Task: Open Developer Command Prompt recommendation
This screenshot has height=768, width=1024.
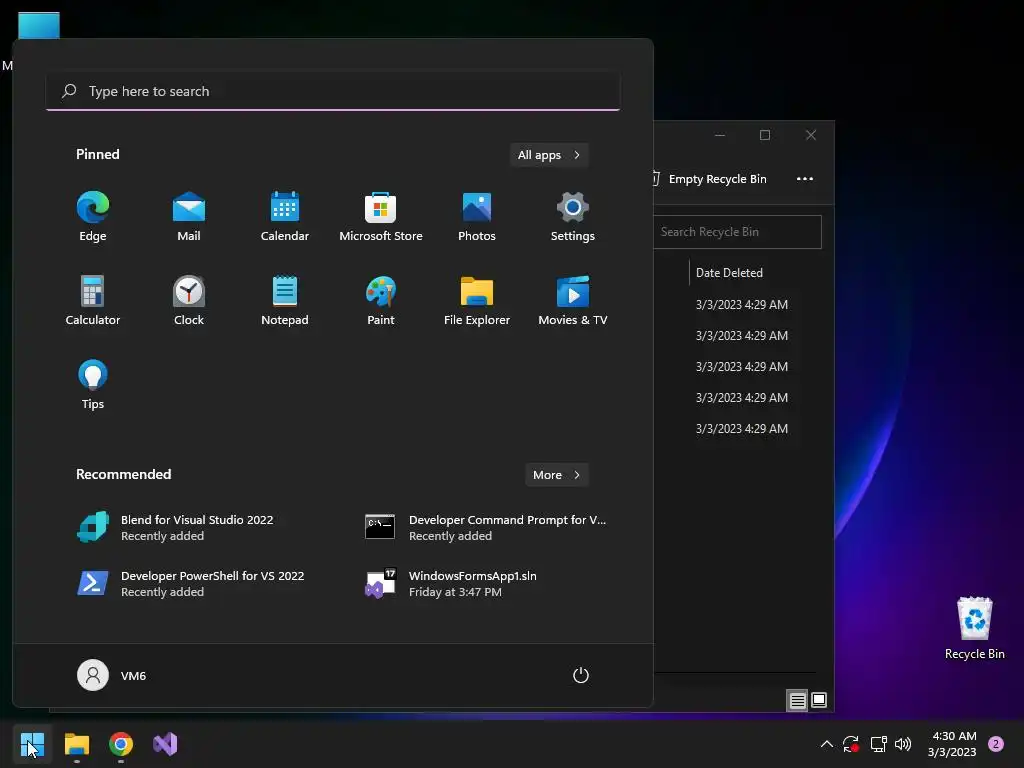Action: 488,528
